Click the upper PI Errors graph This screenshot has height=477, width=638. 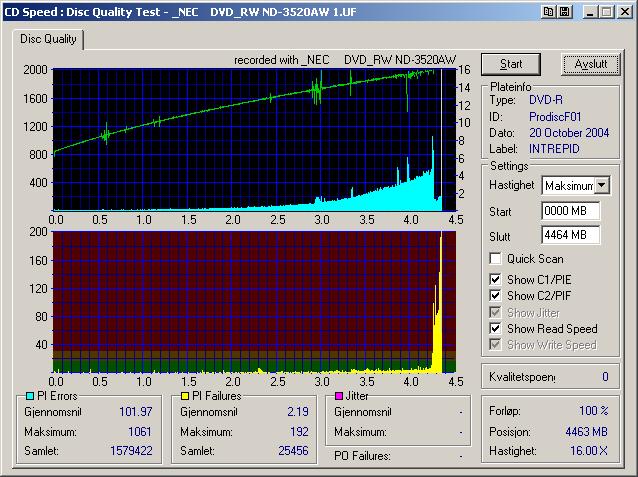point(254,140)
